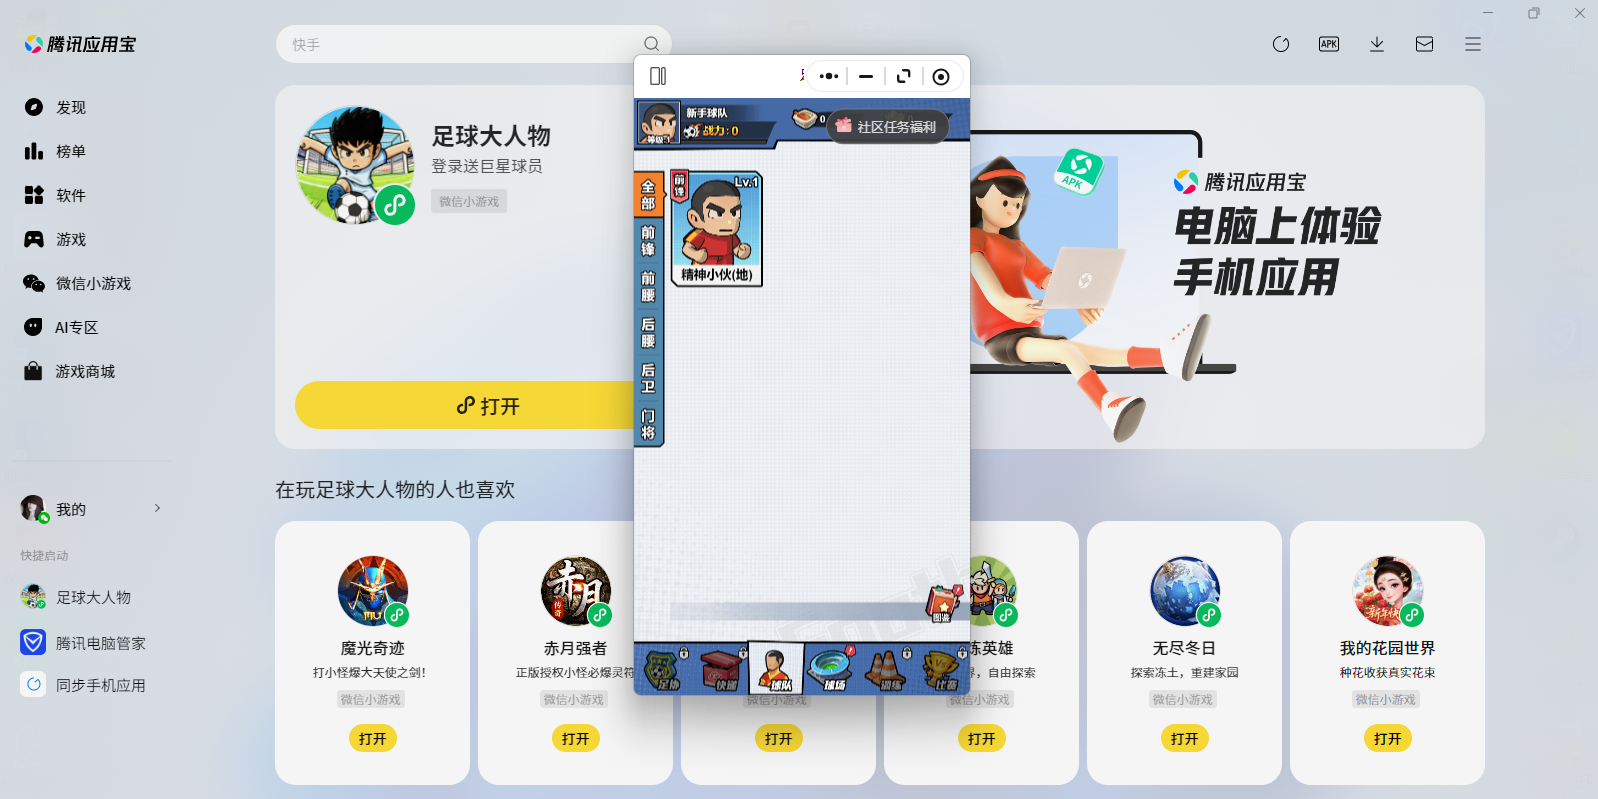Open the hamburger main menu

coord(1472,44)
